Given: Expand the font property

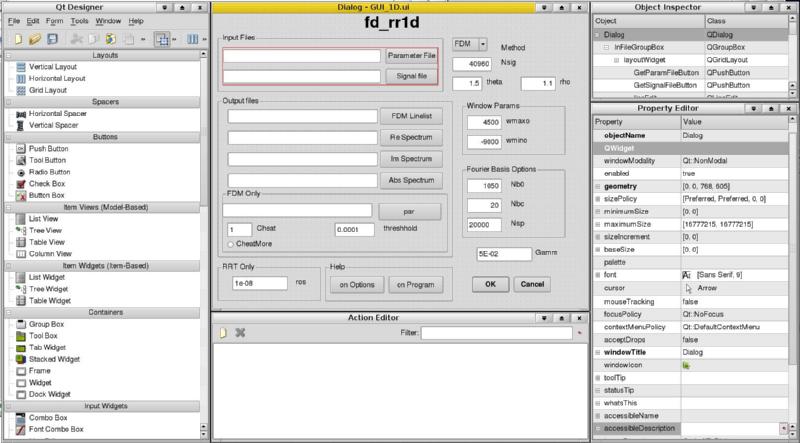Looking at the screenshot, I should (597, 275).
